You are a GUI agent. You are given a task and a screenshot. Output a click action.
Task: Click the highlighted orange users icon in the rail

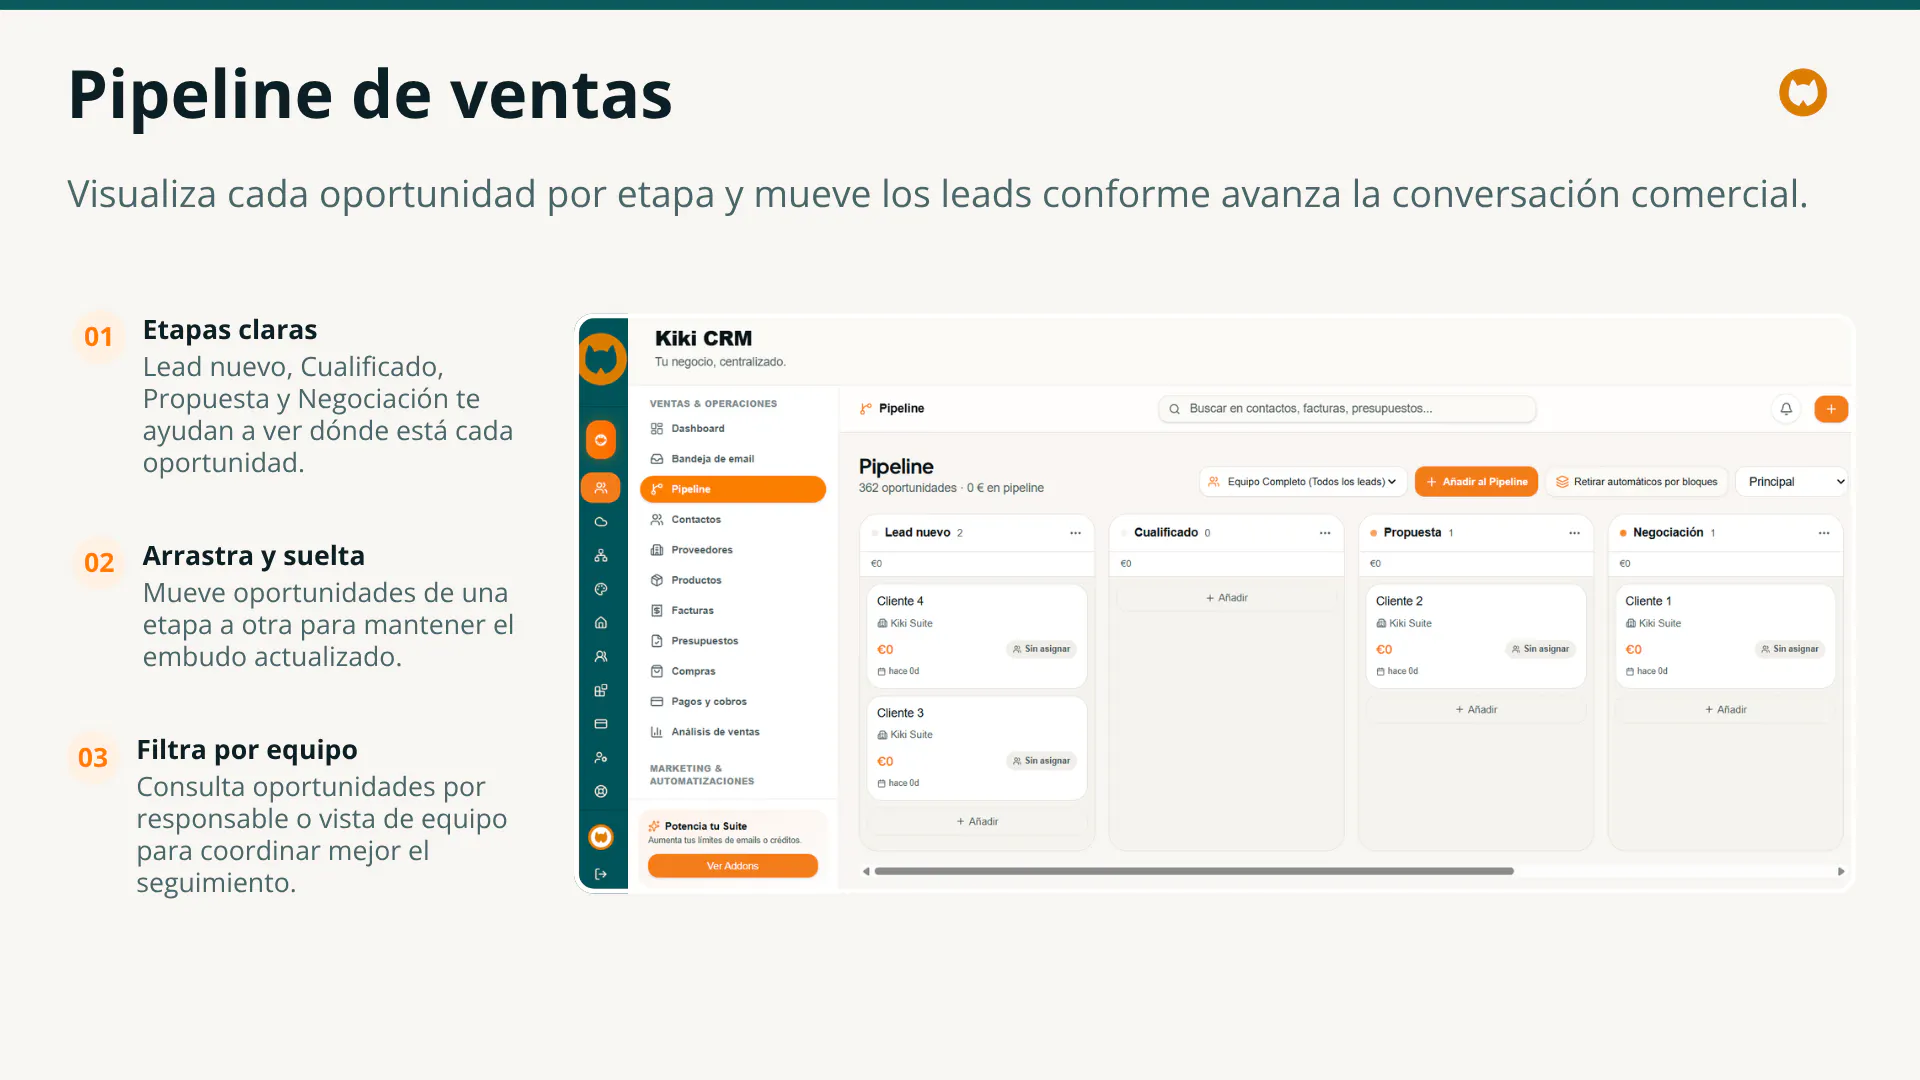[x=601, y=488]
